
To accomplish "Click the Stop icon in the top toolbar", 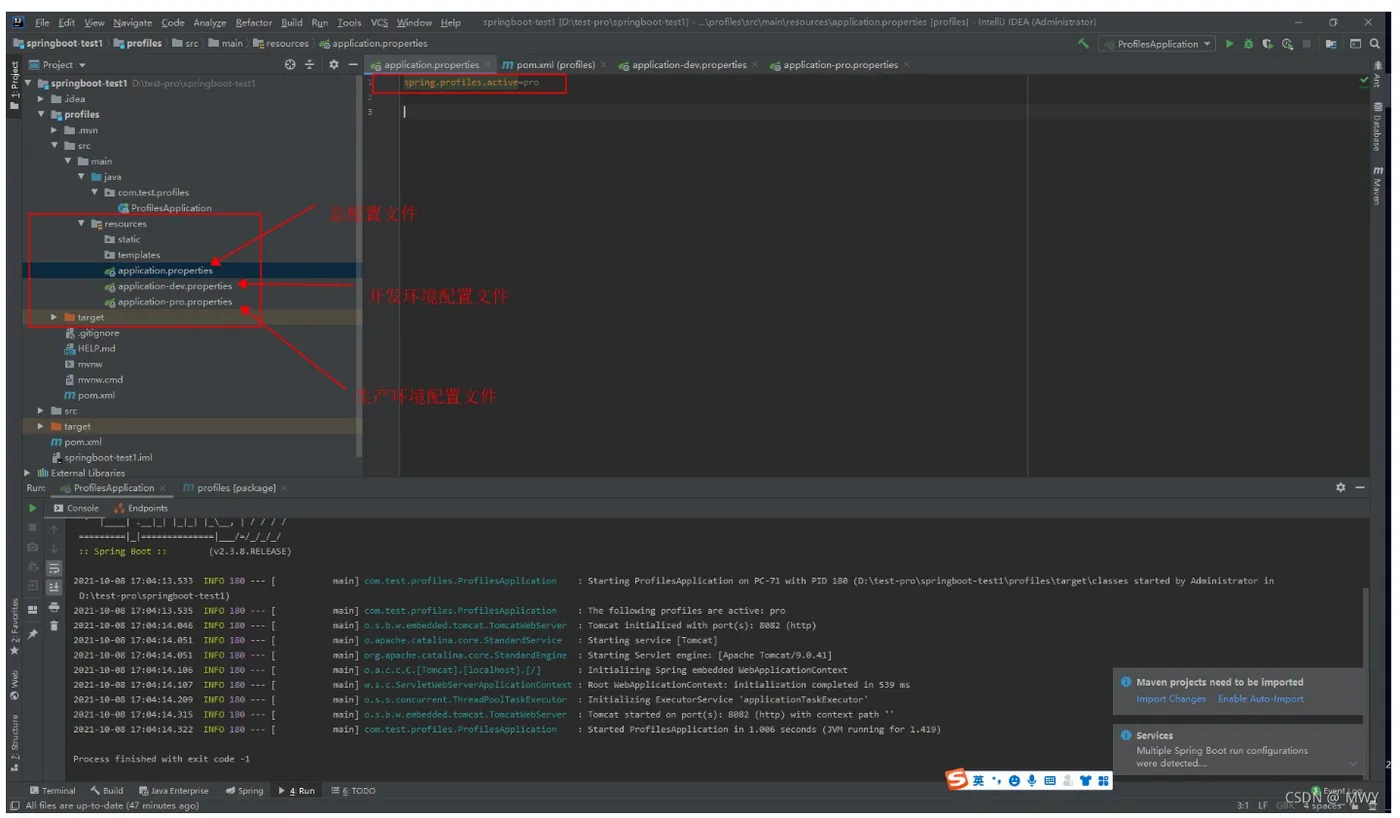I will point(1307,44).
